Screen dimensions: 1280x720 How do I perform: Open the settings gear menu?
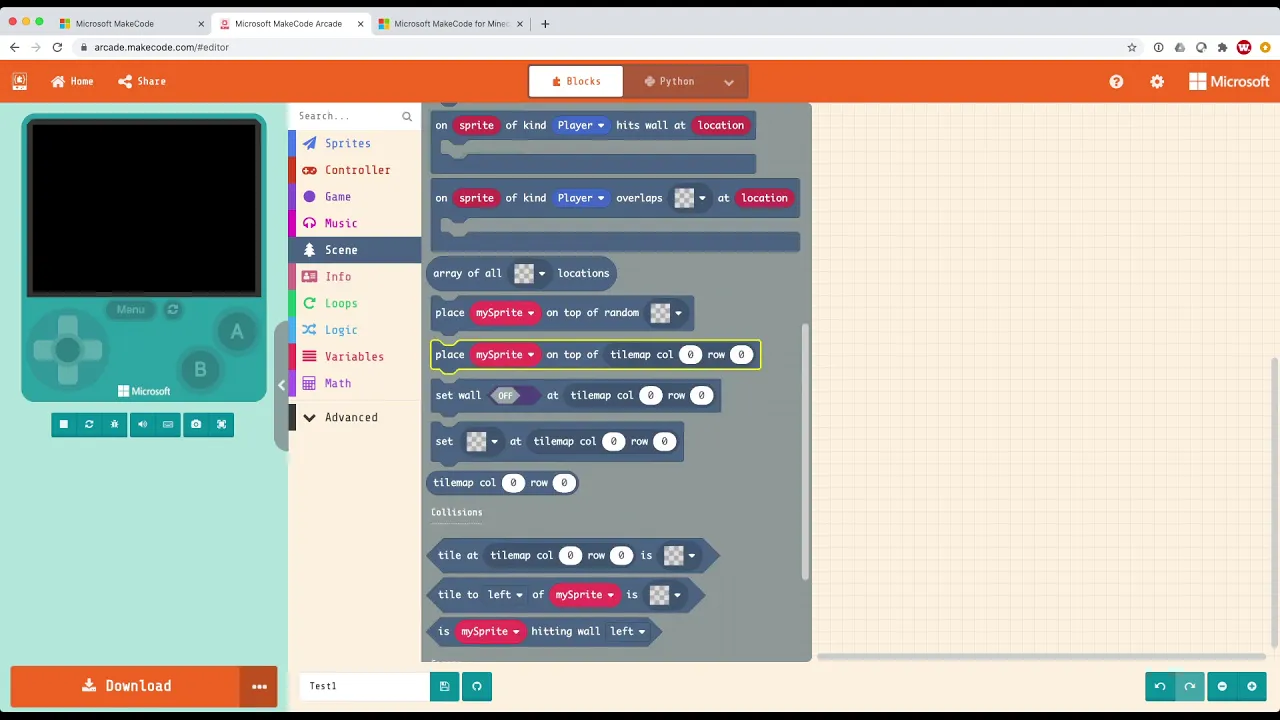[x=1157, y=82]
